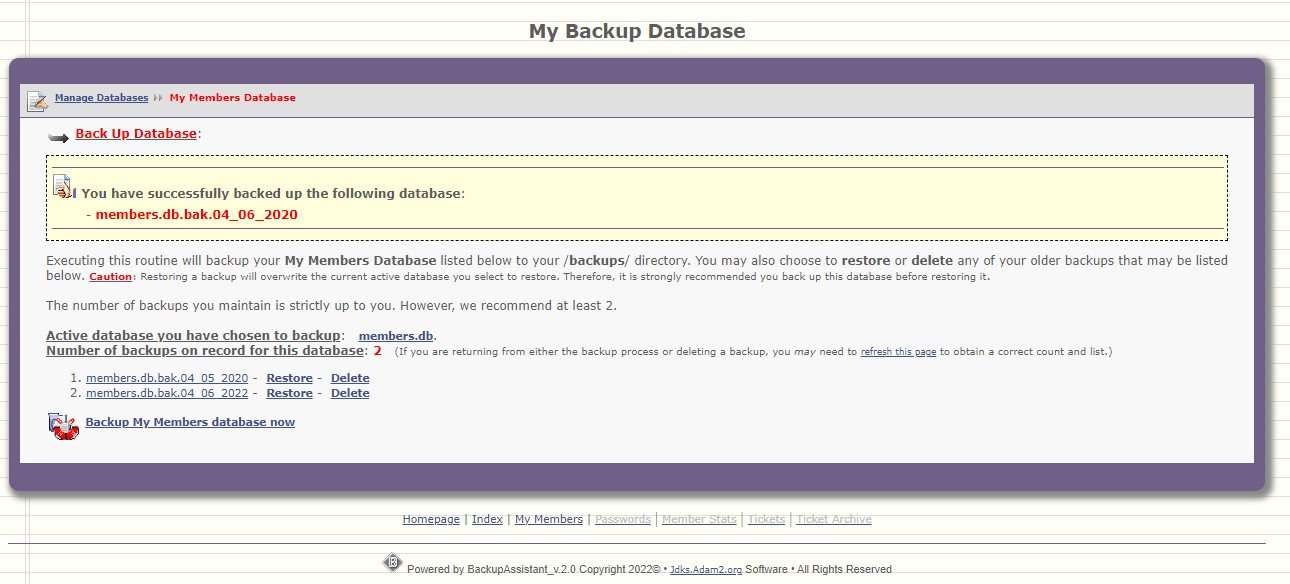Click the edit-document icon beside Manage Databases

tap(36, 98)
